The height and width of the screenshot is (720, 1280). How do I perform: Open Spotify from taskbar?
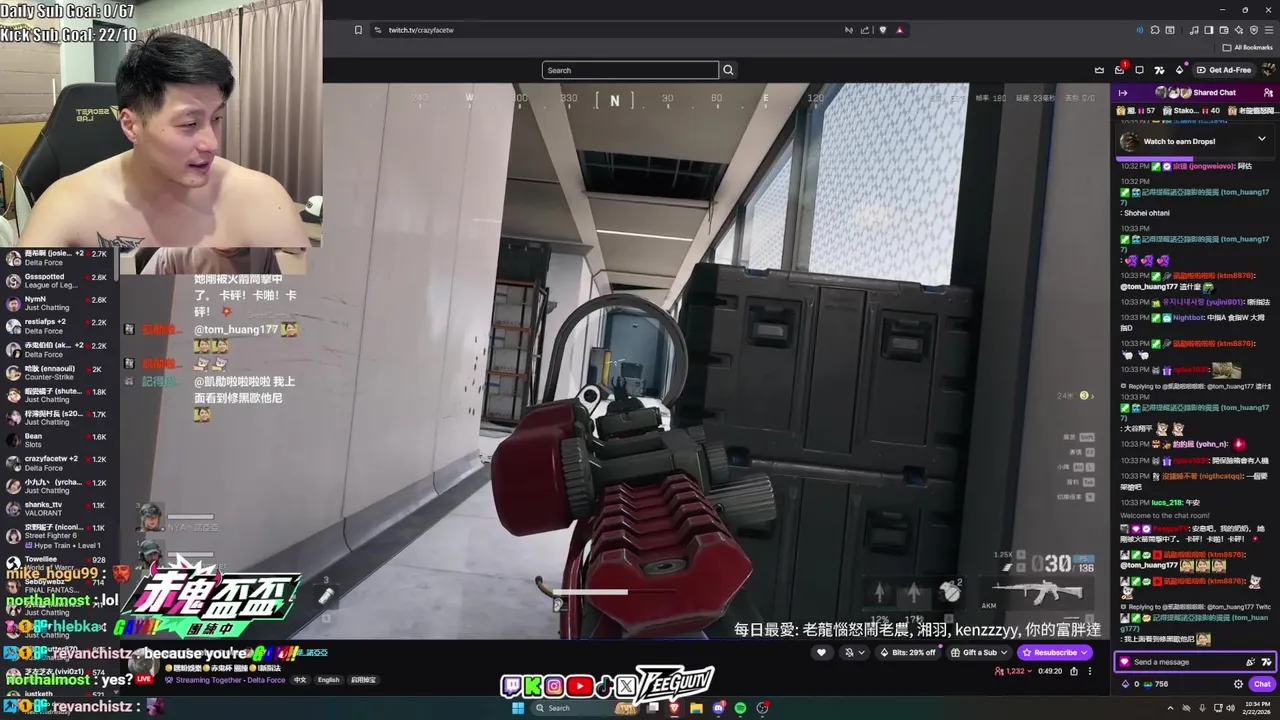coord(740,708)
